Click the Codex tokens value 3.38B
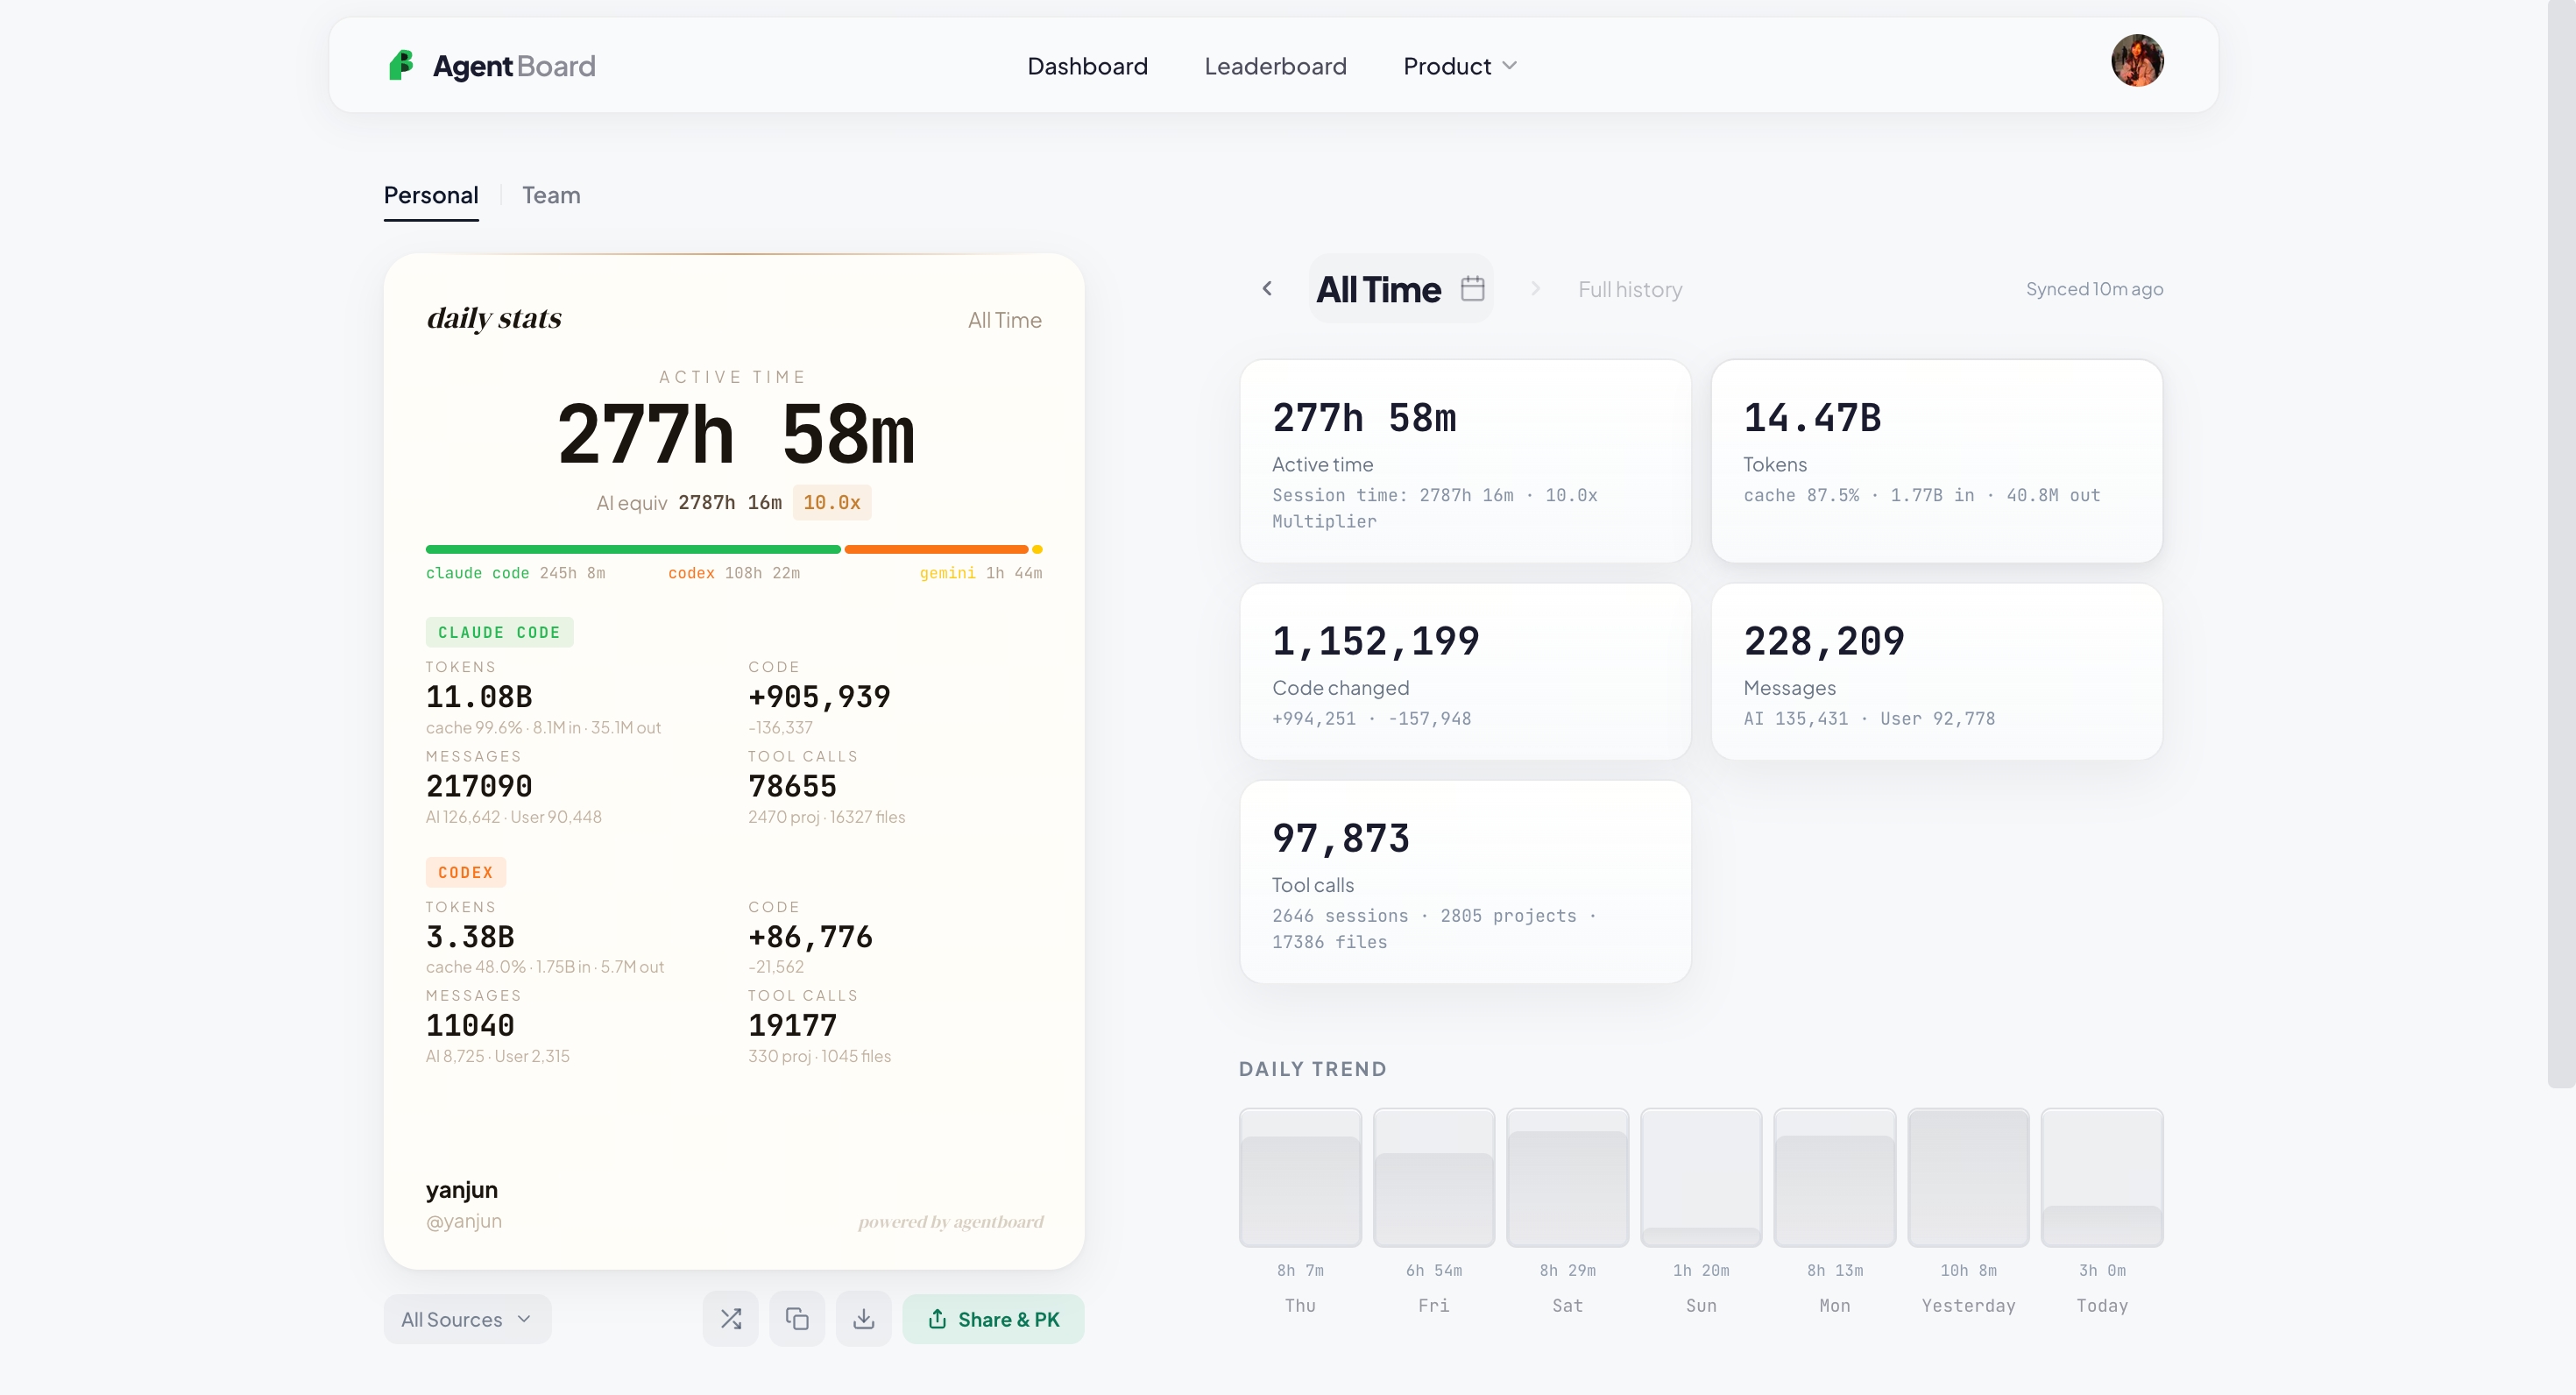Screen dimensions: 2576x1395 point(470,937)
